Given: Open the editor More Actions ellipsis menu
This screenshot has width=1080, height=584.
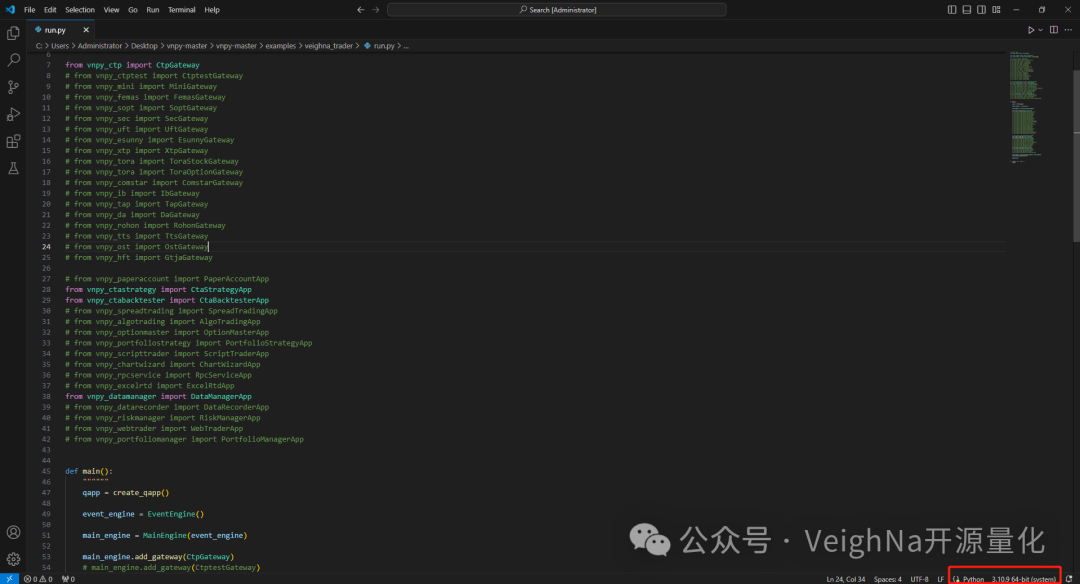Looking at the screenshot, I should (1067, 30).
